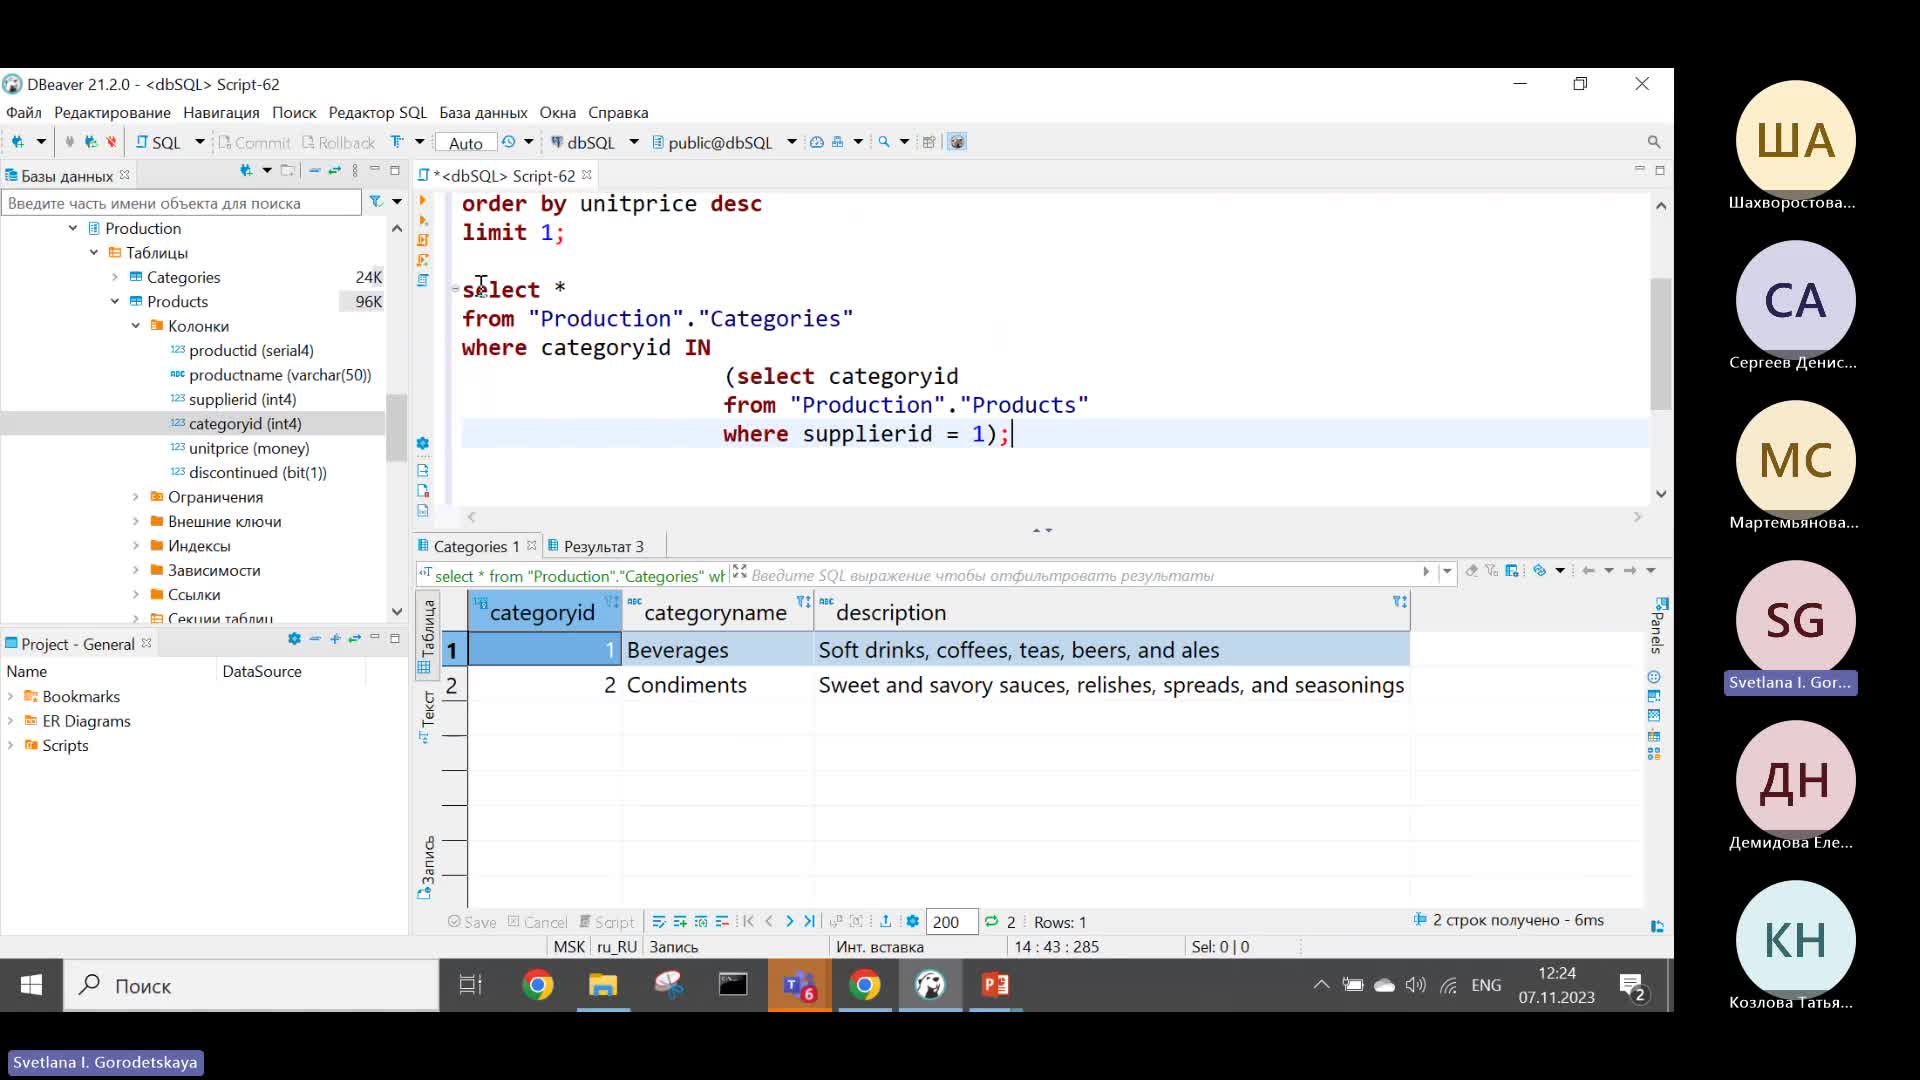Open the Panels side button
This screenshot has height=1080, width=1920.
[x=1658, y=628]
